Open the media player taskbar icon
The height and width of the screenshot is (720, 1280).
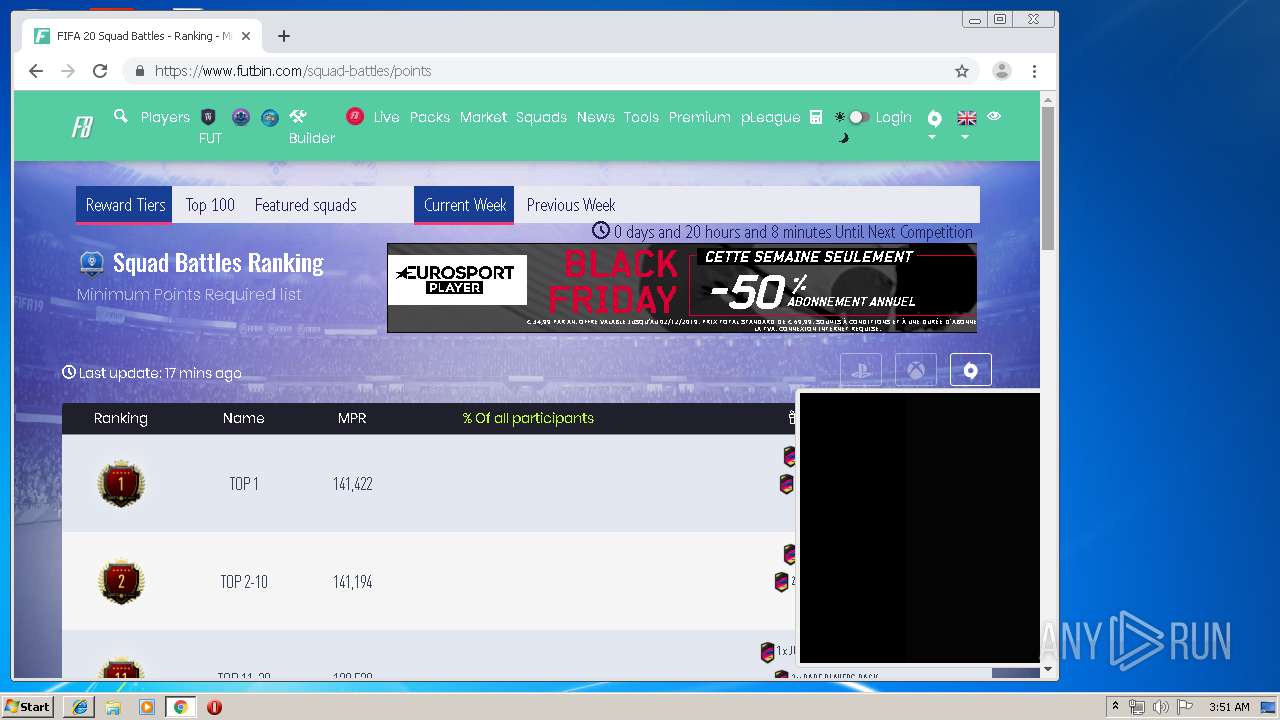(x=147, y=707)
